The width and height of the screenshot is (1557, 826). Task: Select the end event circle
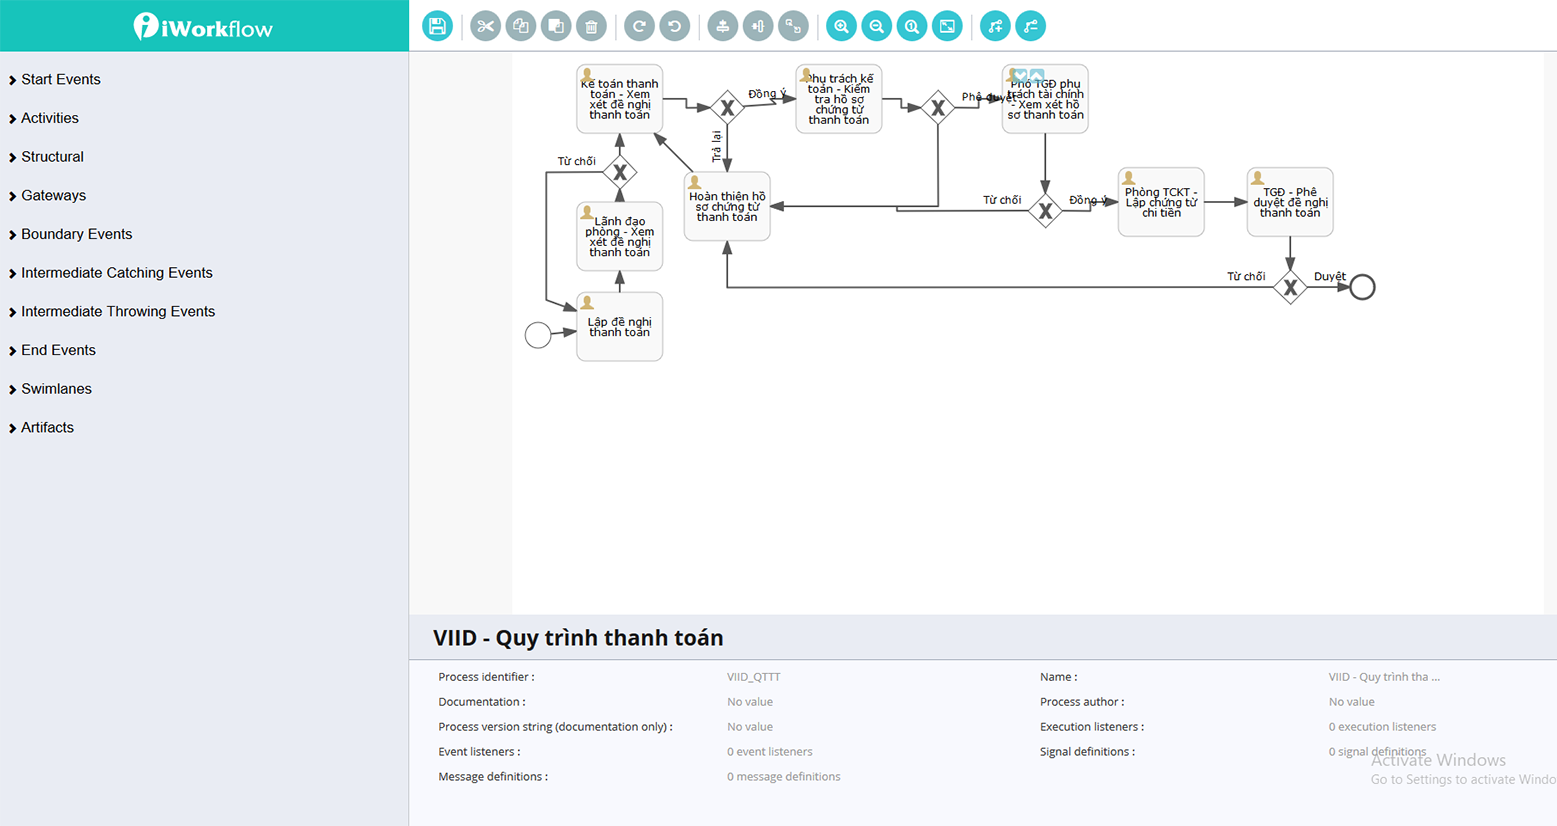pos(1362,287)
